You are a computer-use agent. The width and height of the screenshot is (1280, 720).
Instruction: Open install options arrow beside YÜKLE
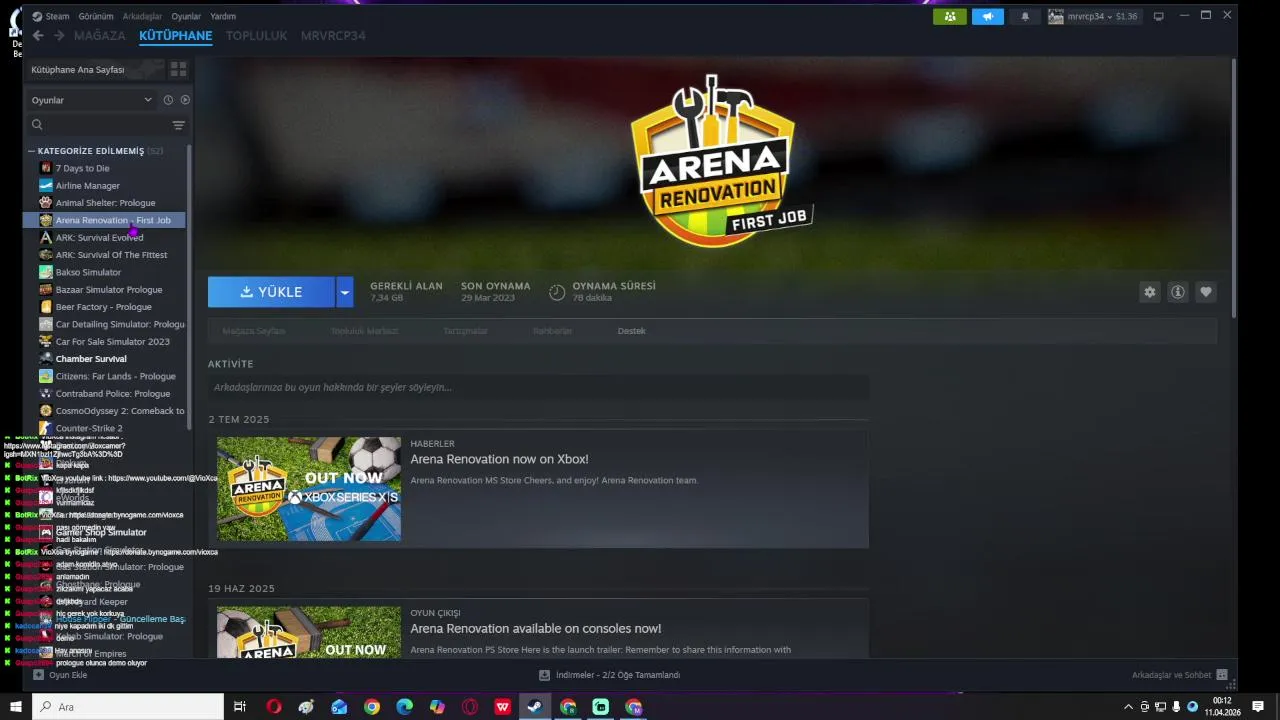[344, 292]
